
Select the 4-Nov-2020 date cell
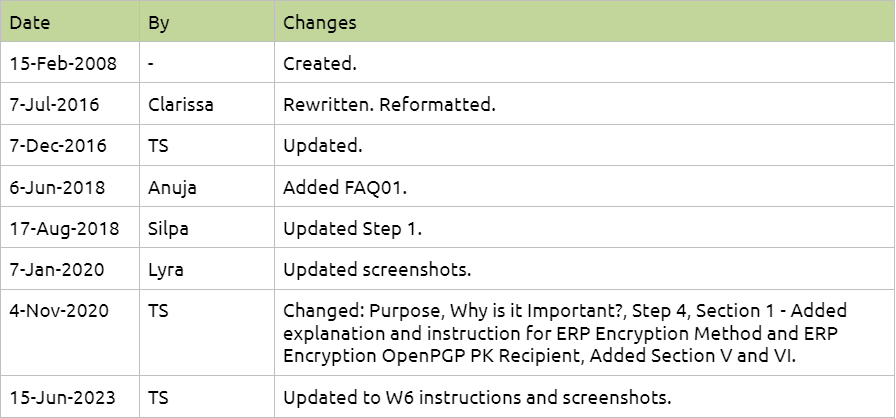pyautogui.click(x=70, y=333)
